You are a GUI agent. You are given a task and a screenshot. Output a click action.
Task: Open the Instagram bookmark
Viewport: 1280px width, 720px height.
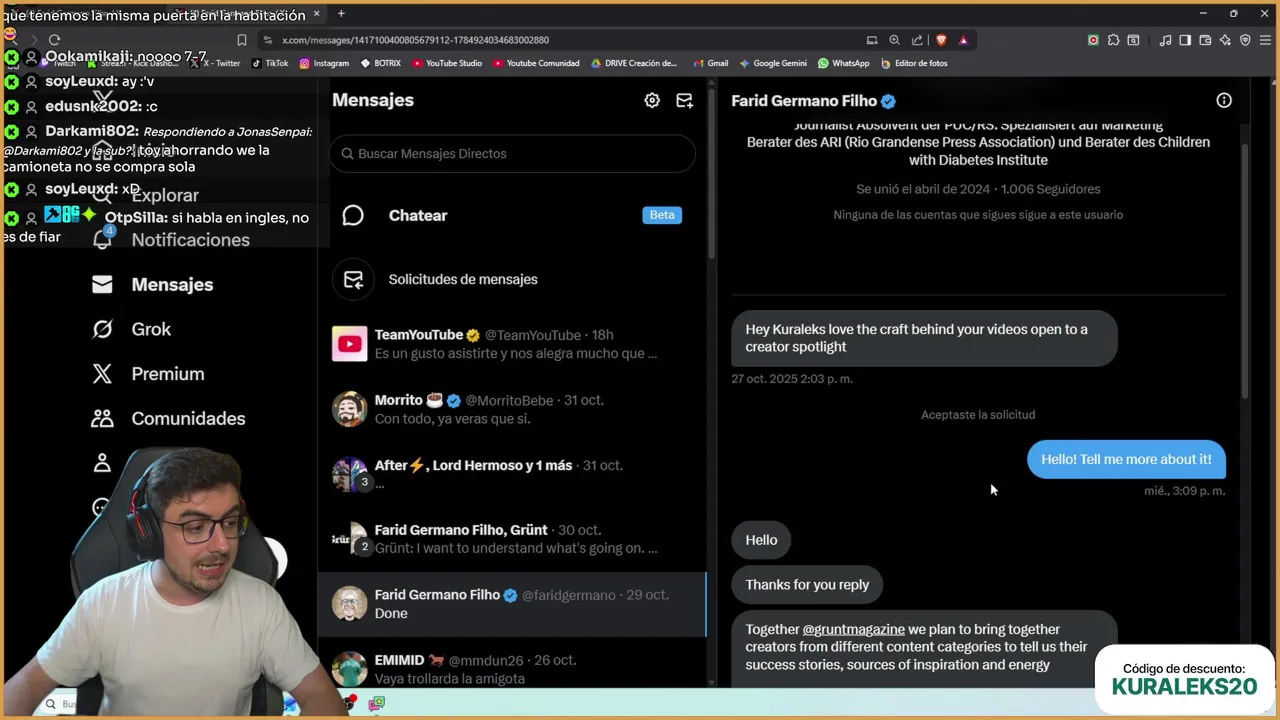324,63
